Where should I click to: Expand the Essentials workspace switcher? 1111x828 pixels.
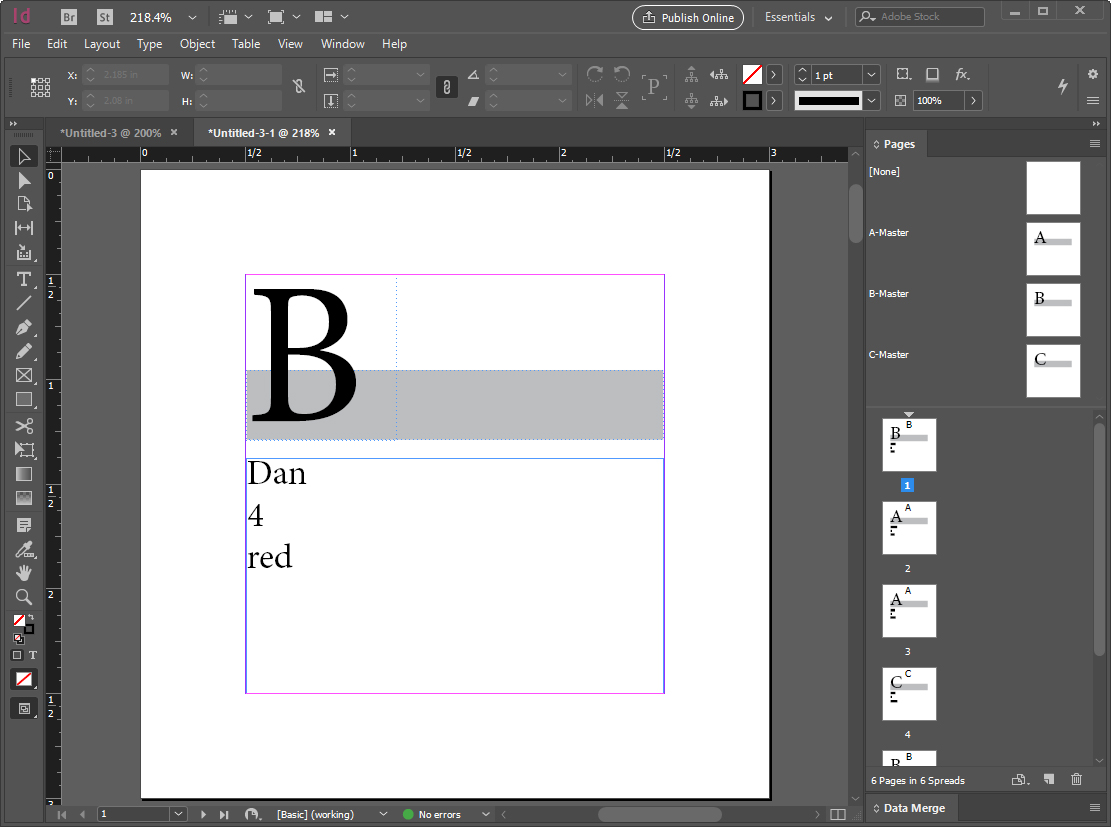click(799, 18)
